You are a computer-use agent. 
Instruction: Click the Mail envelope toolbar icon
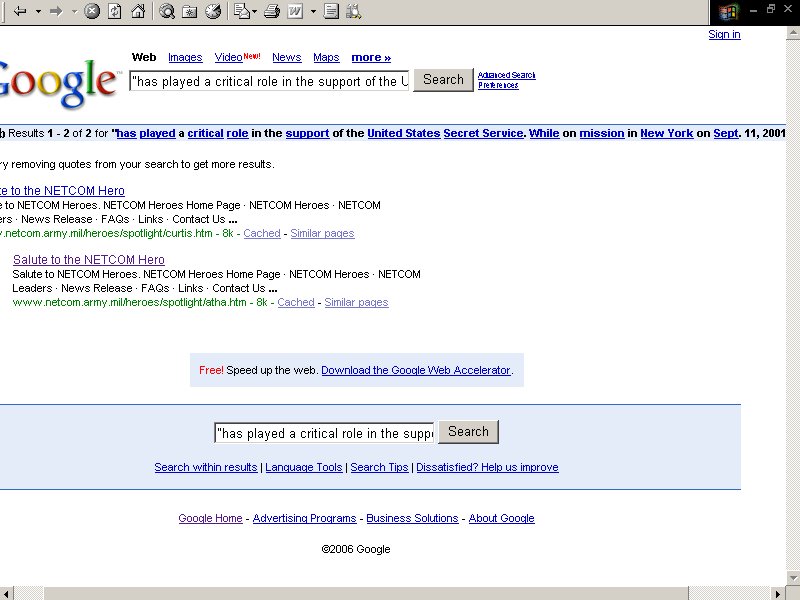pos(241,11)
